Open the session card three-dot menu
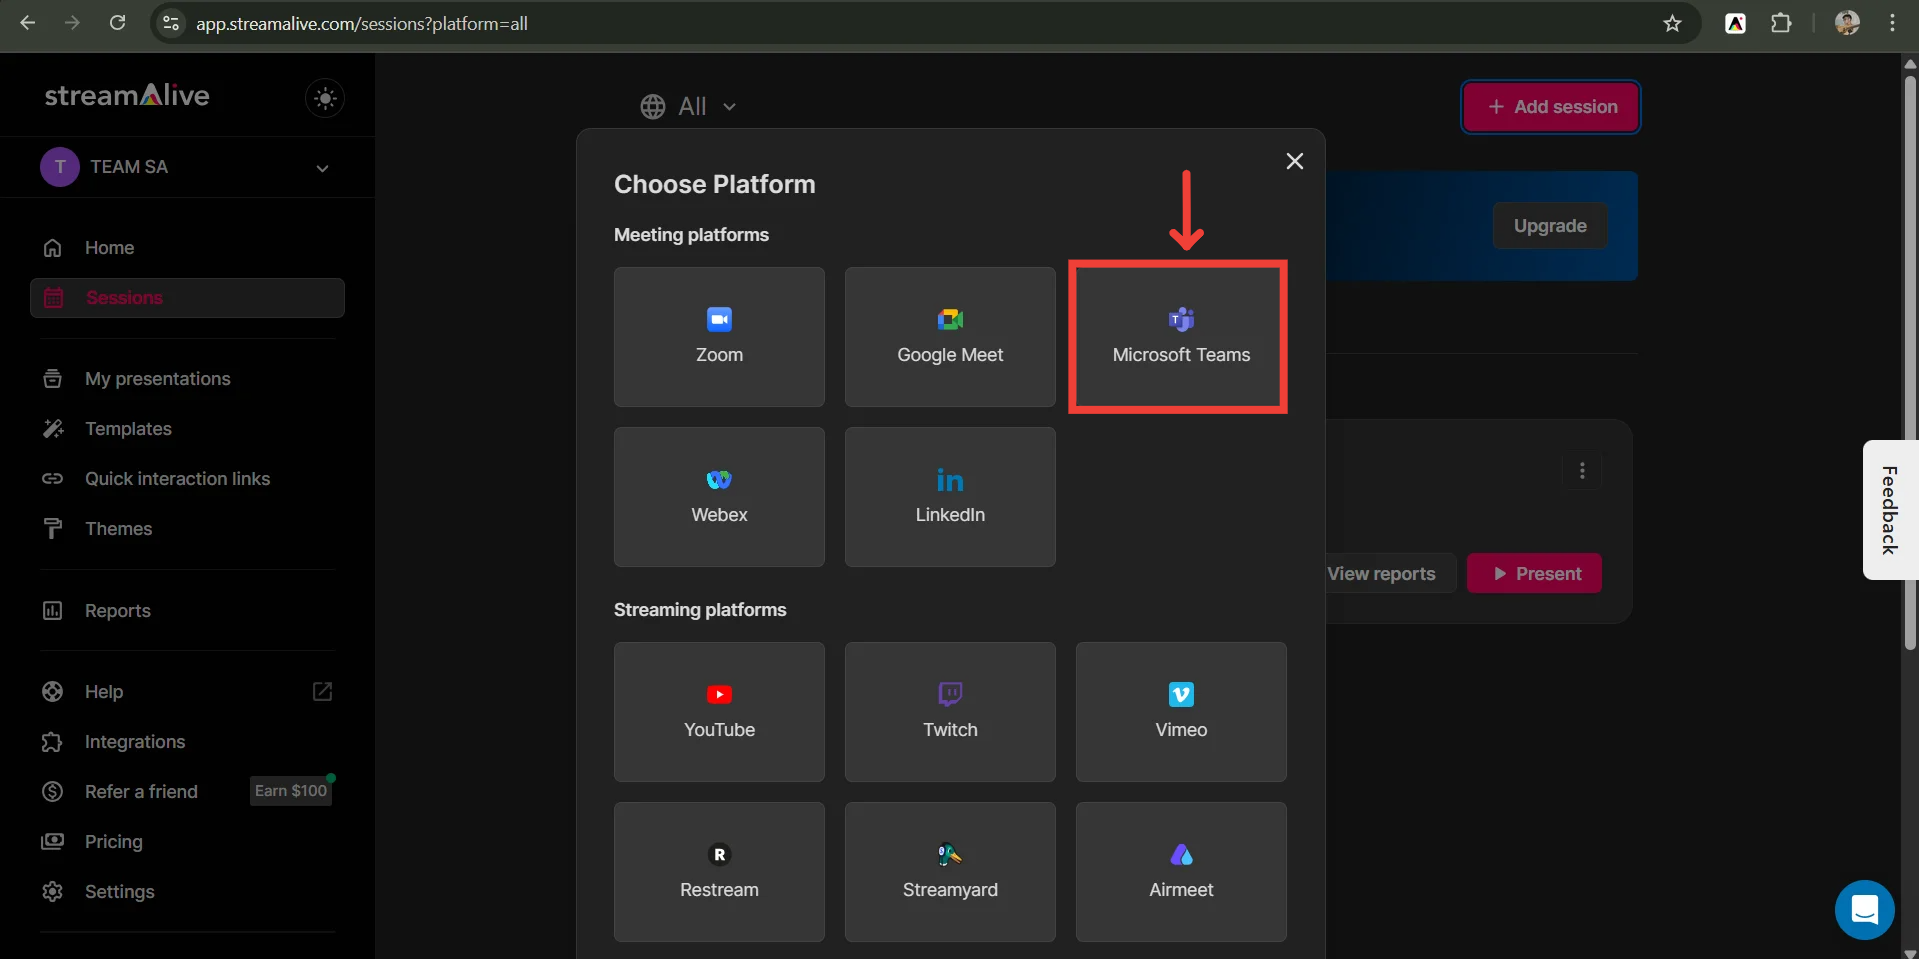The height and width of the screenshot is (959, 1919). (1582, 471)
